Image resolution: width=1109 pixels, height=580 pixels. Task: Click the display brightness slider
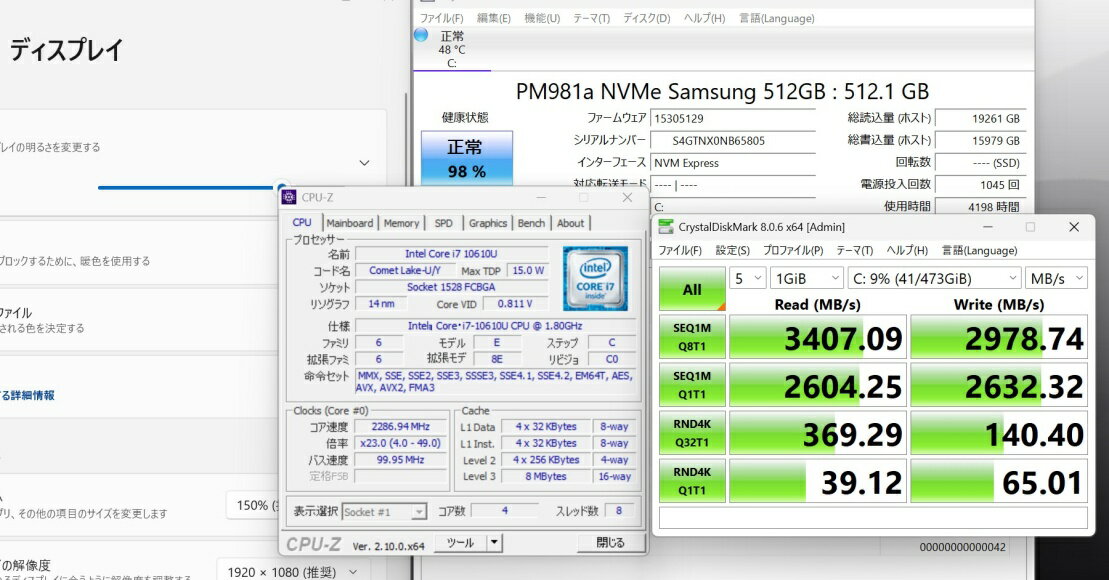(x=190, y=186)
